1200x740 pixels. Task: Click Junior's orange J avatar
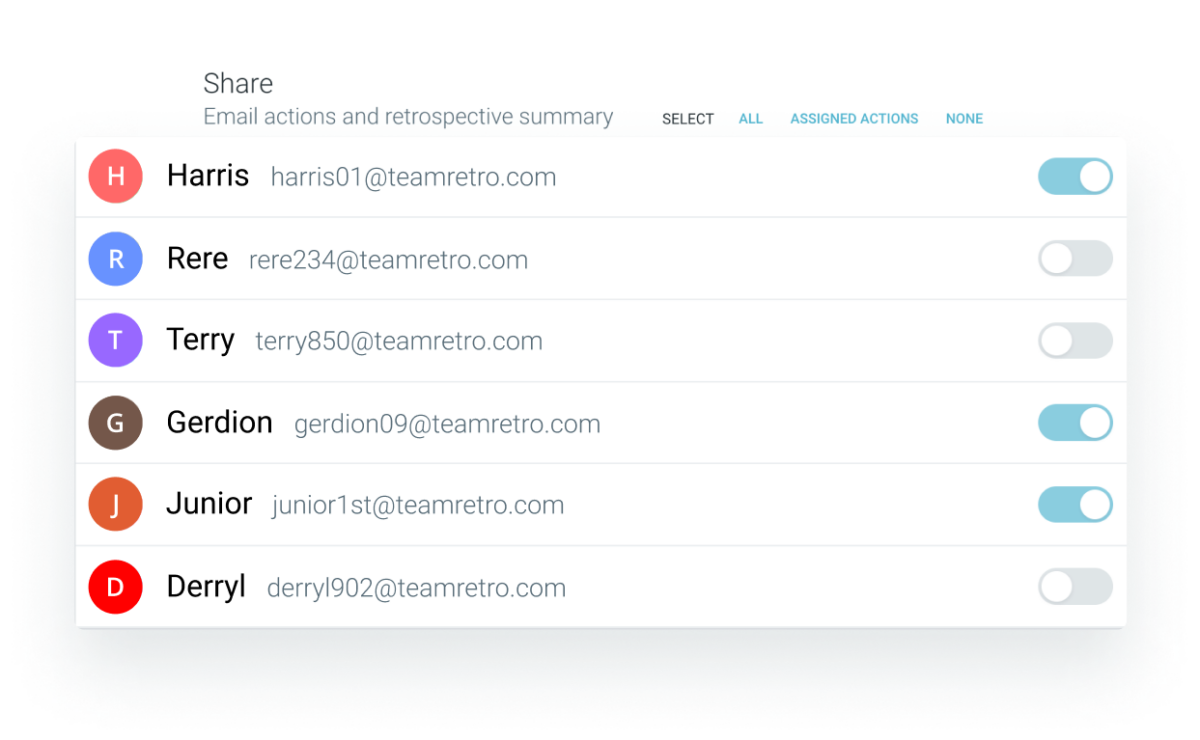click(116, 504)
